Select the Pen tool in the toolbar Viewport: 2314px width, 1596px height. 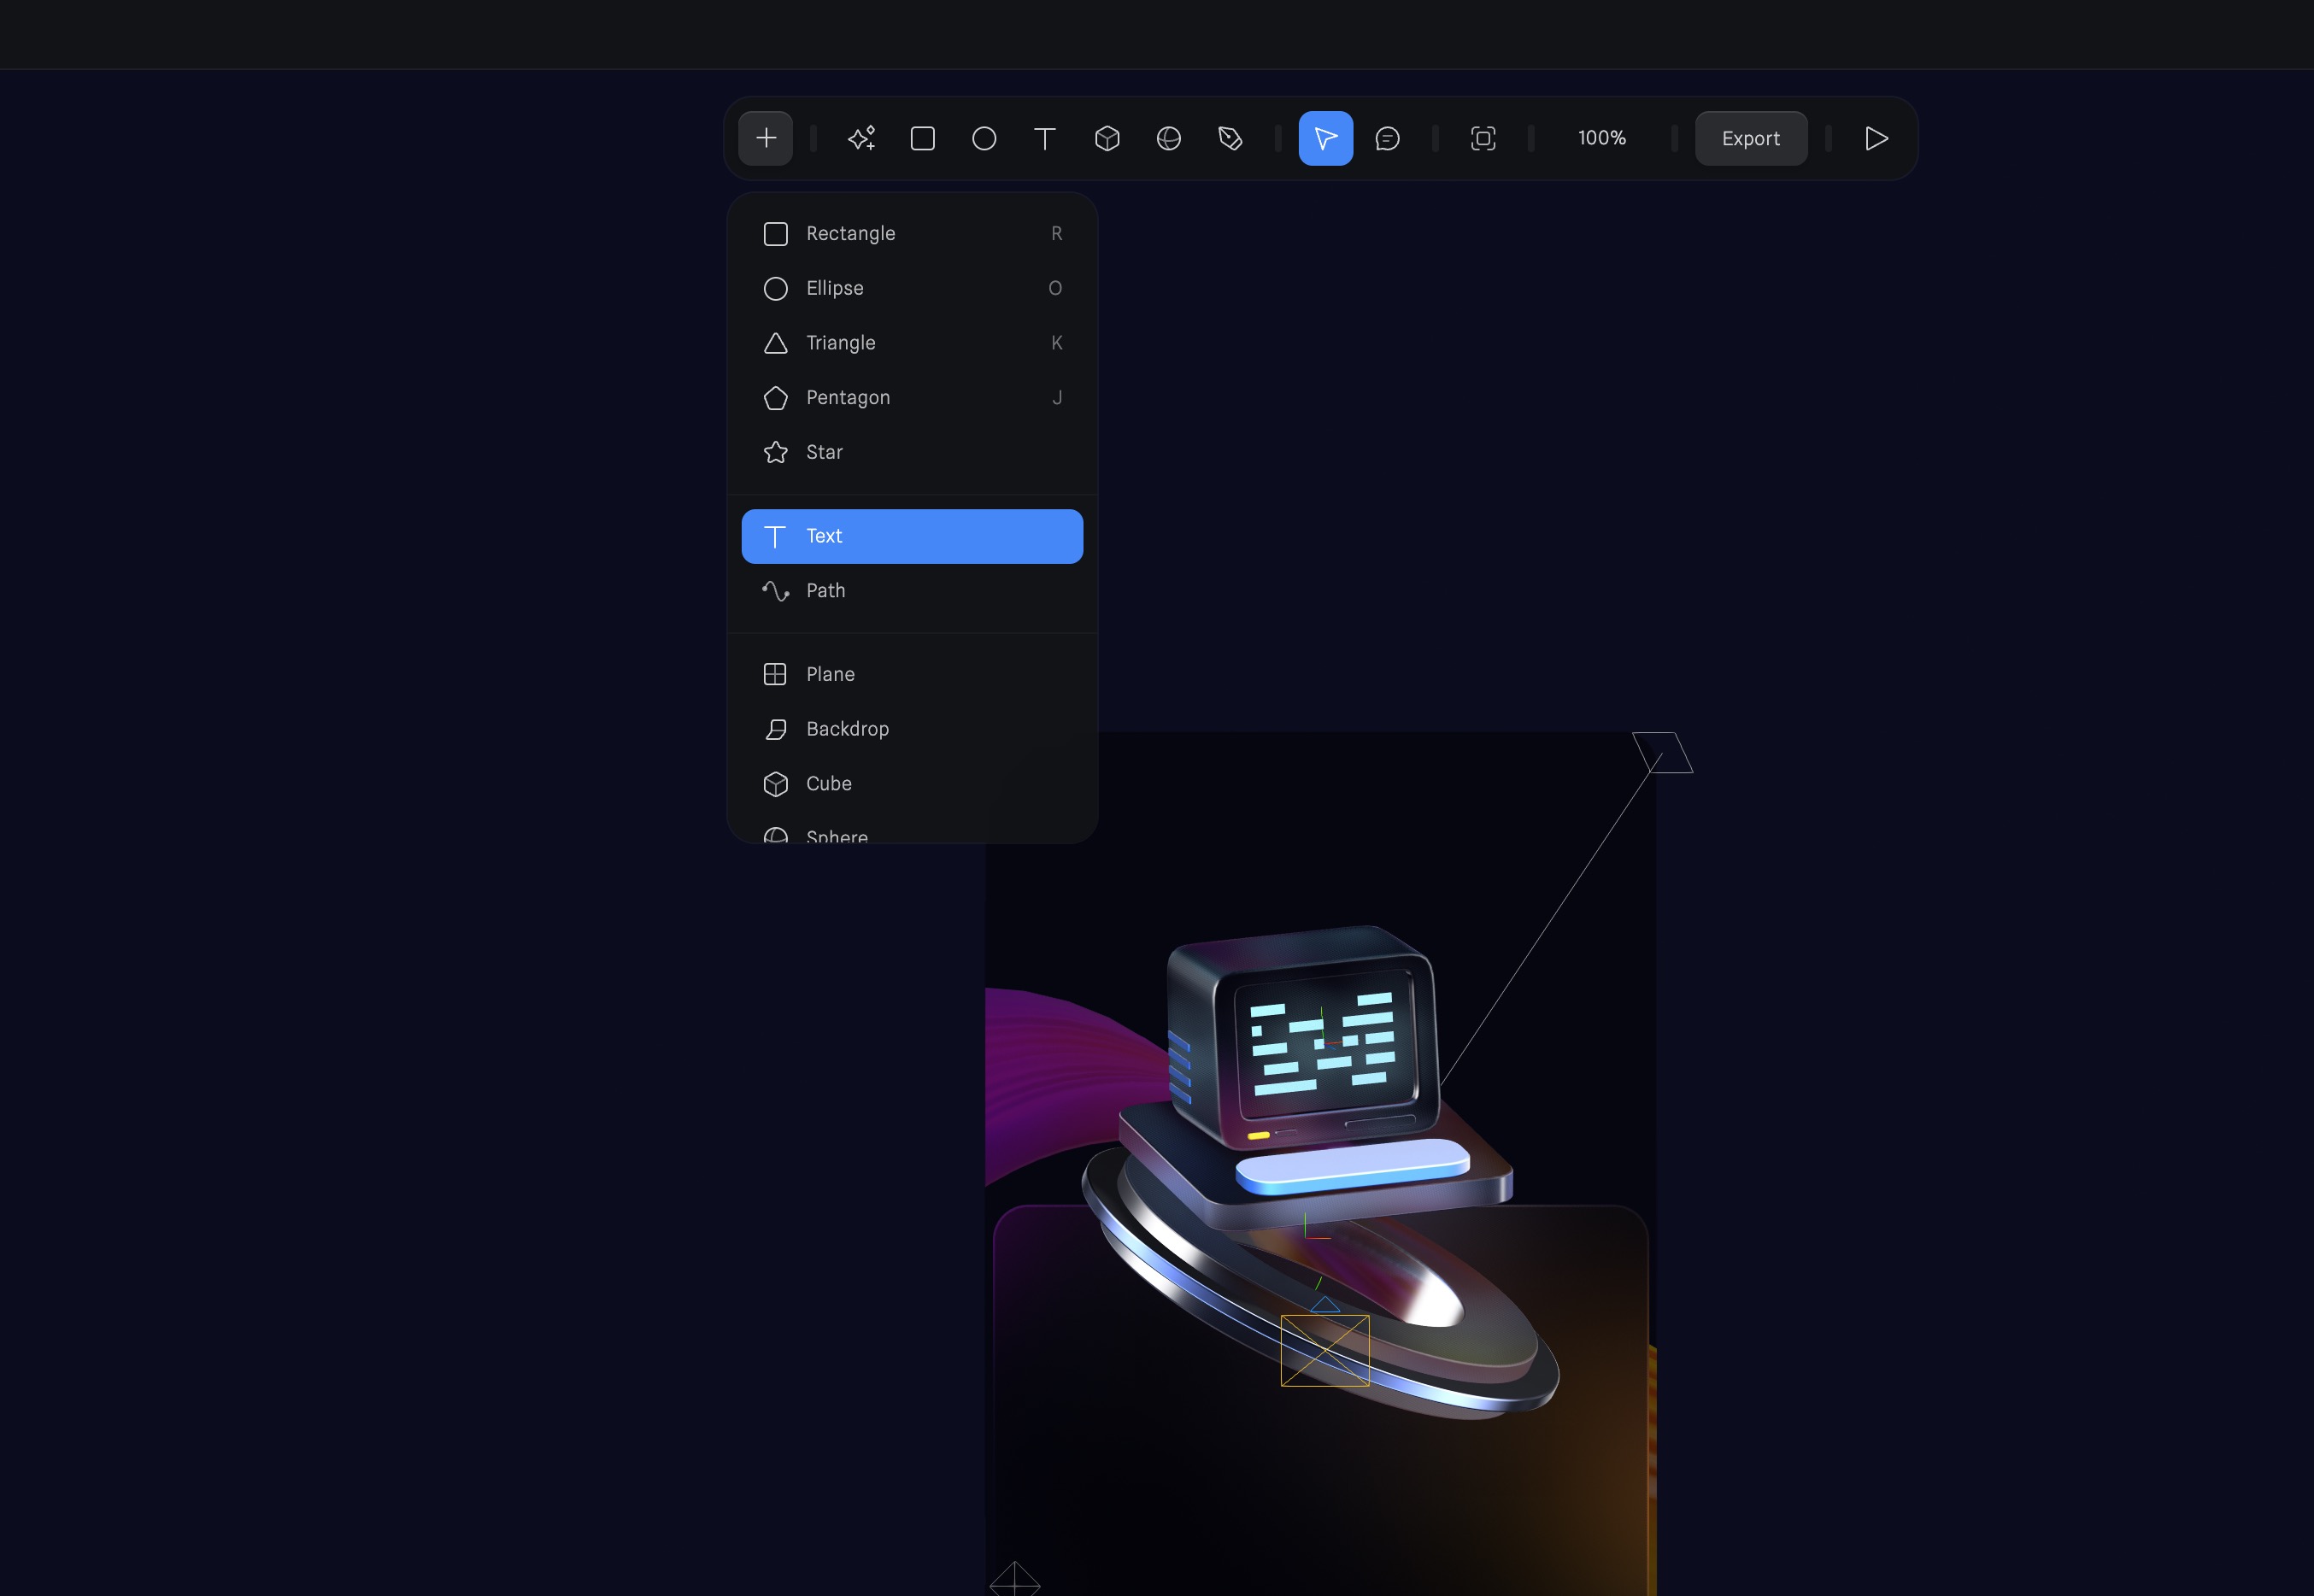pos(1231,138)
